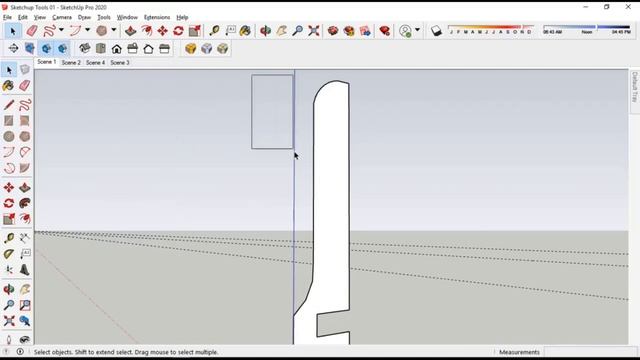
Task: Open the user account dropdown arrow
Action: click(x=417, y=30)
